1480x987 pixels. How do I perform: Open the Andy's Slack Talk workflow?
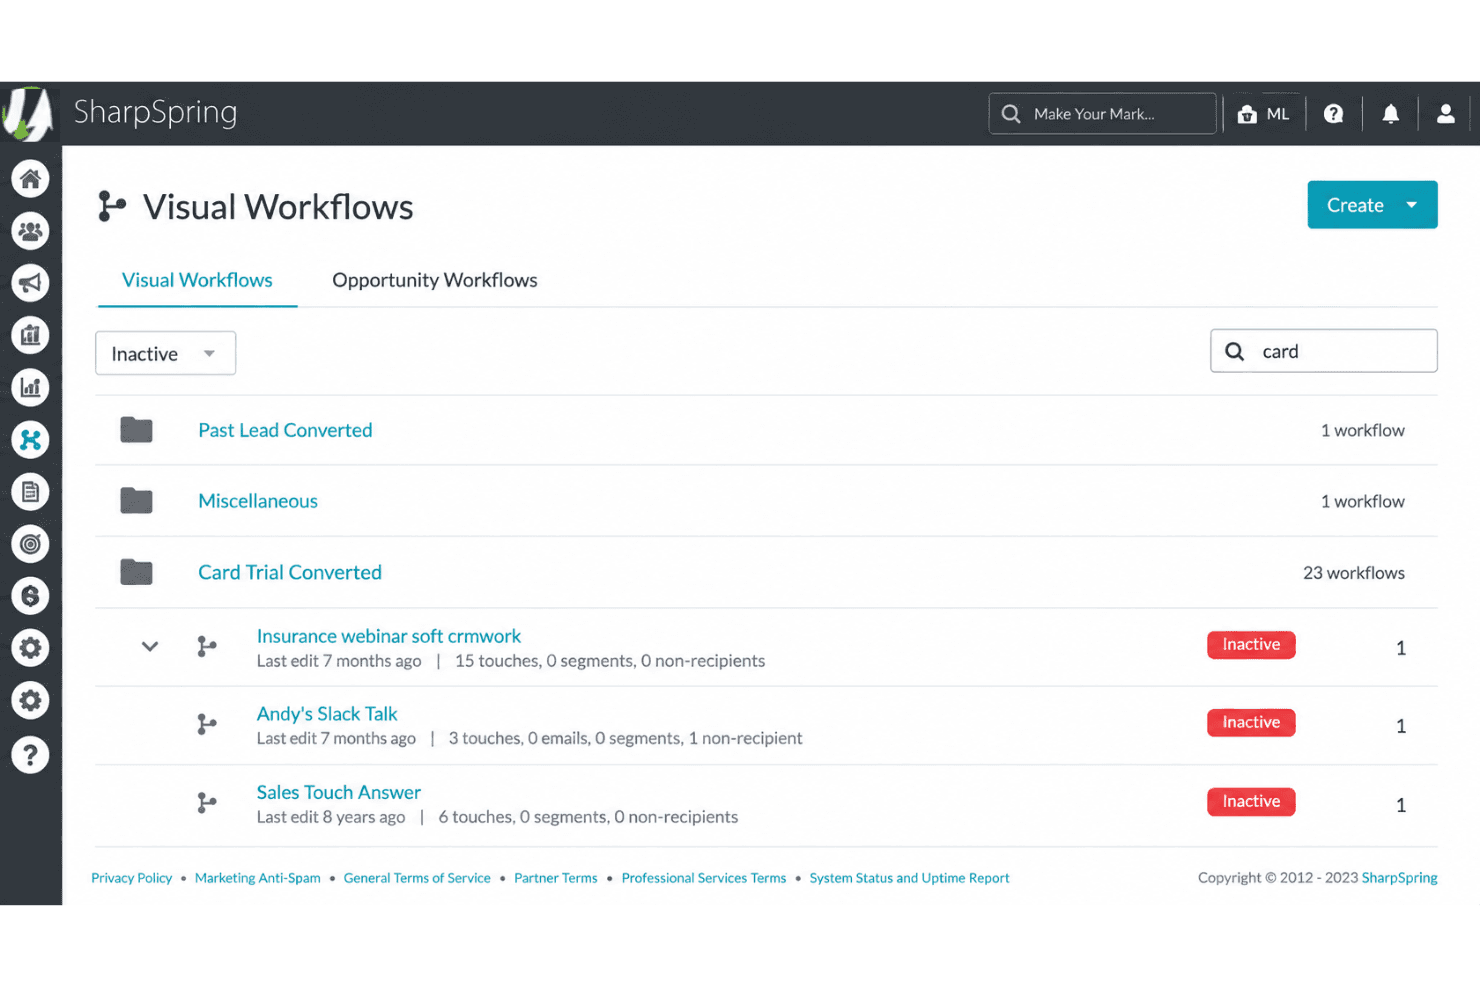pos(327,714)
